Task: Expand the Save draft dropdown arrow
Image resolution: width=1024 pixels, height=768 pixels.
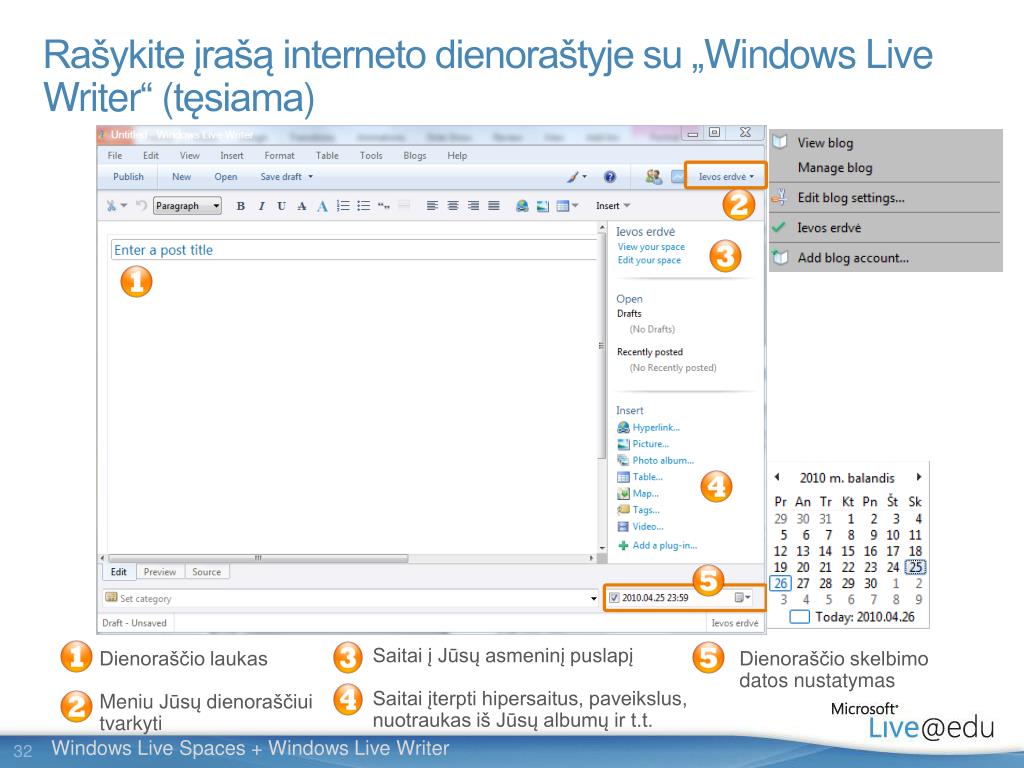Action: tap(310, 176)
